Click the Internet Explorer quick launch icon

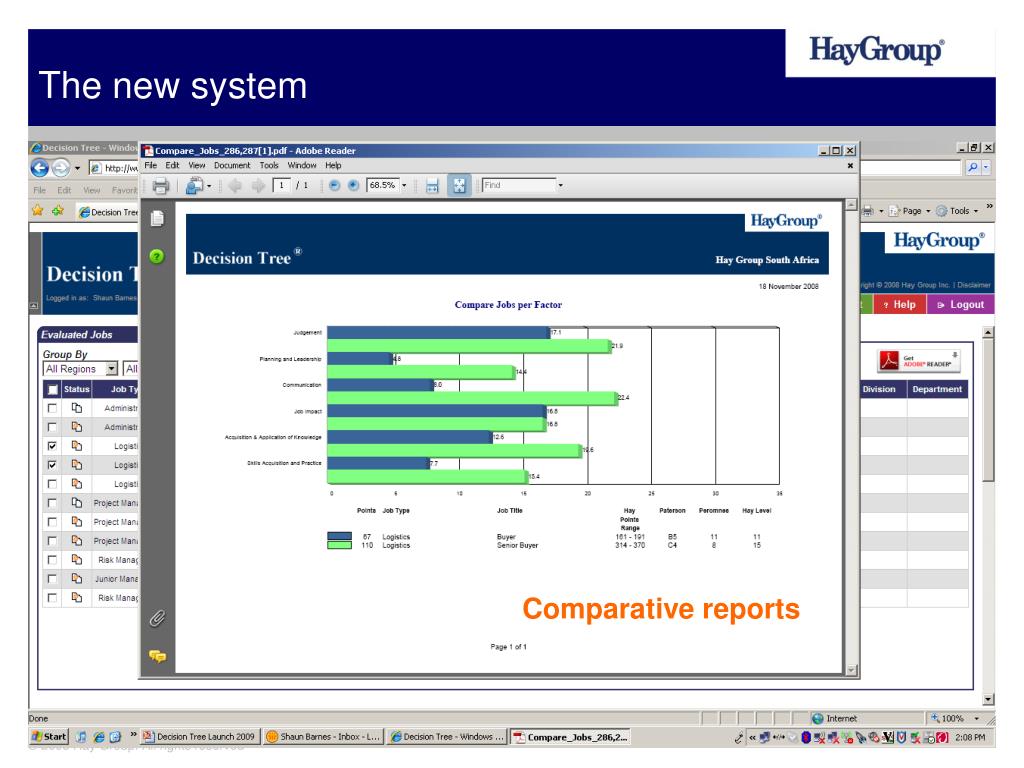99,737
